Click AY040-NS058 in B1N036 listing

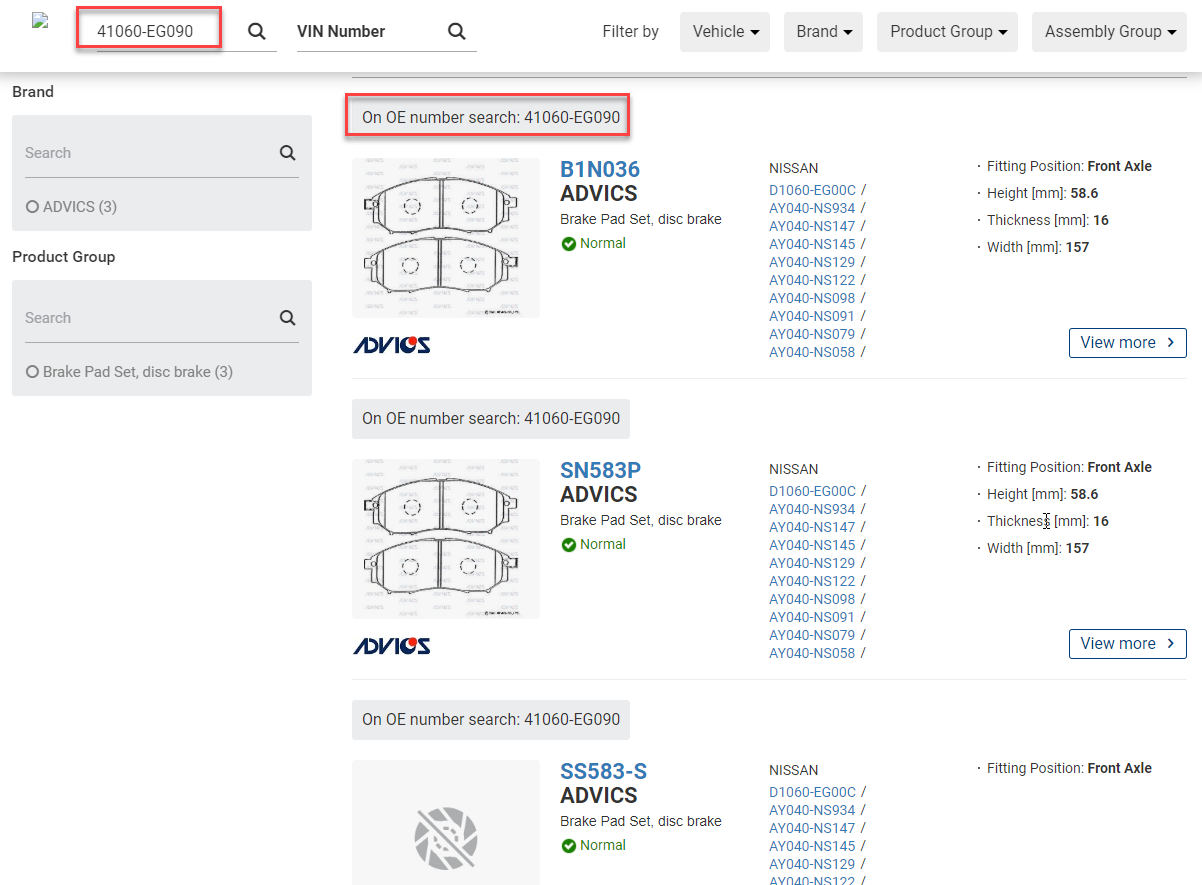point(813,352)
